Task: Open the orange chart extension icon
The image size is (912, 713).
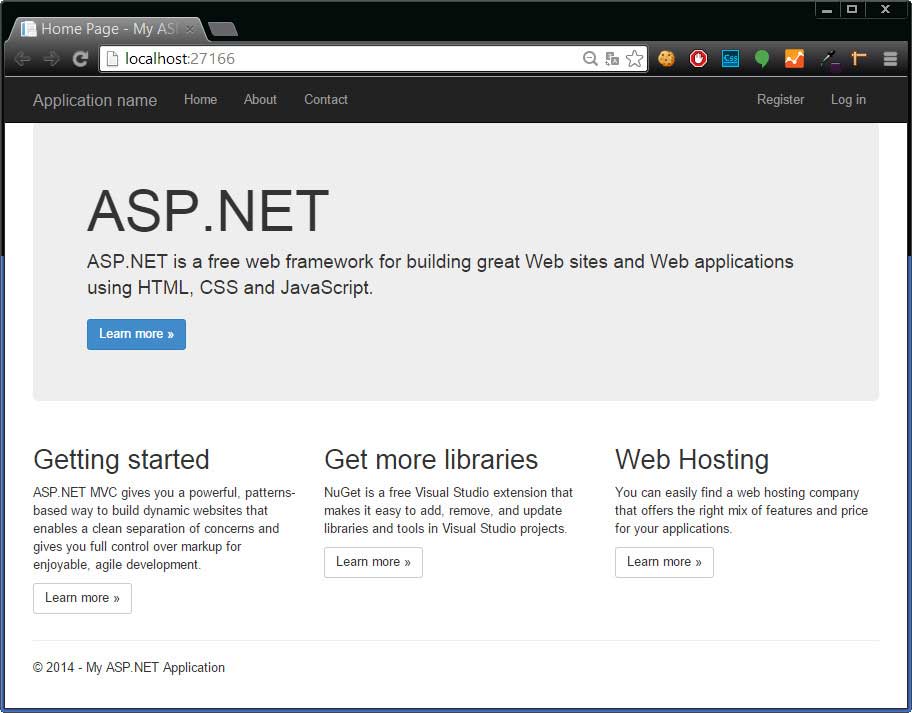Action: 795,59
